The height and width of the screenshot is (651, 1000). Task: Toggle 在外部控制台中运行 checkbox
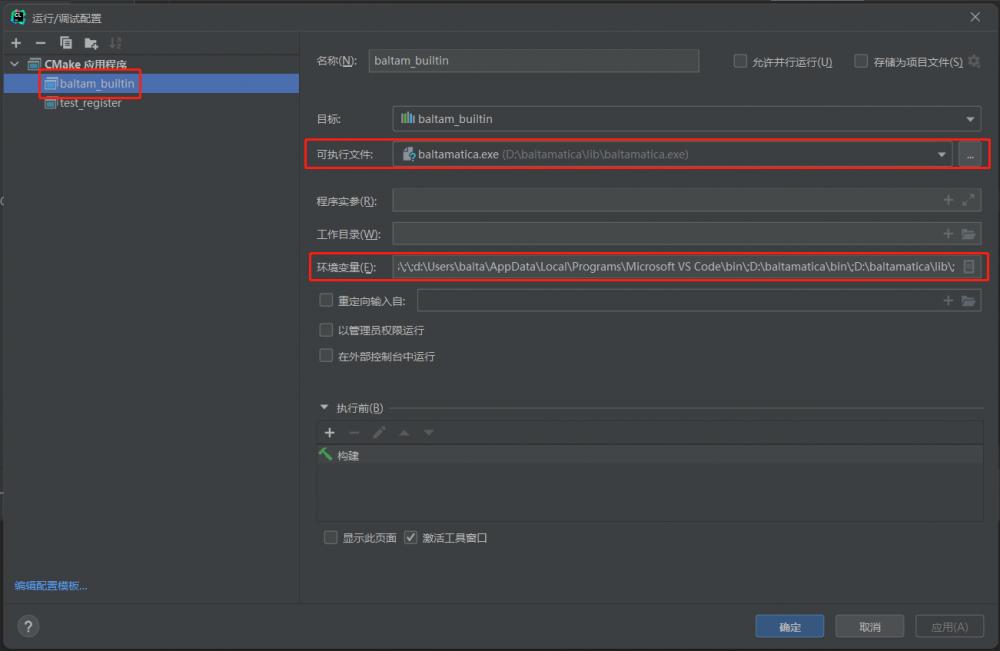tap(326, 356)
